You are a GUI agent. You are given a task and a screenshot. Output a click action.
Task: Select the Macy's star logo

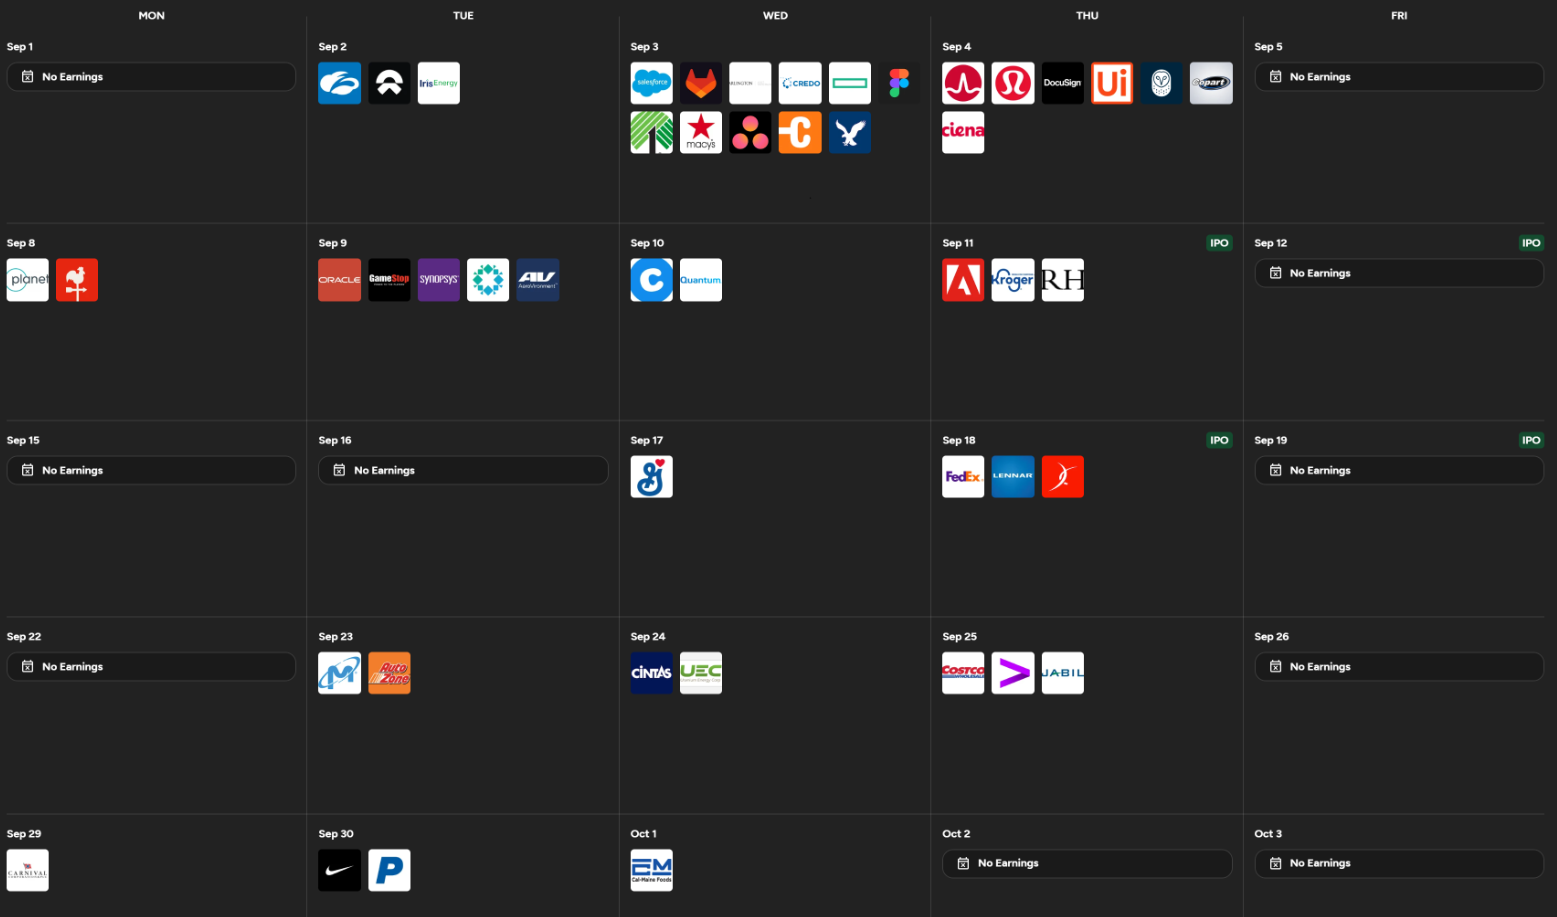click(x=701, y=132)
